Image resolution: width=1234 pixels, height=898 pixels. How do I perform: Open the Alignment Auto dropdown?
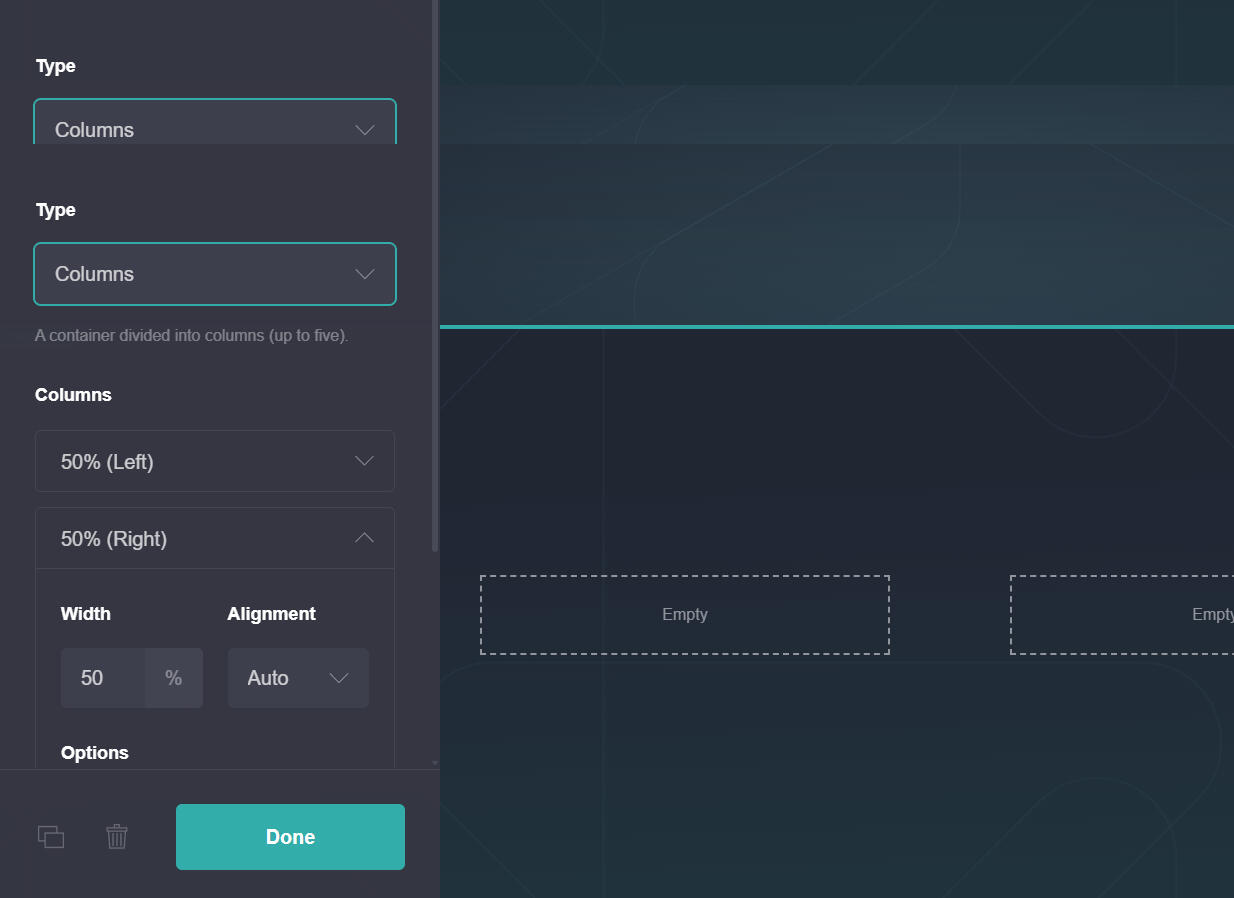tap(298, 678)
